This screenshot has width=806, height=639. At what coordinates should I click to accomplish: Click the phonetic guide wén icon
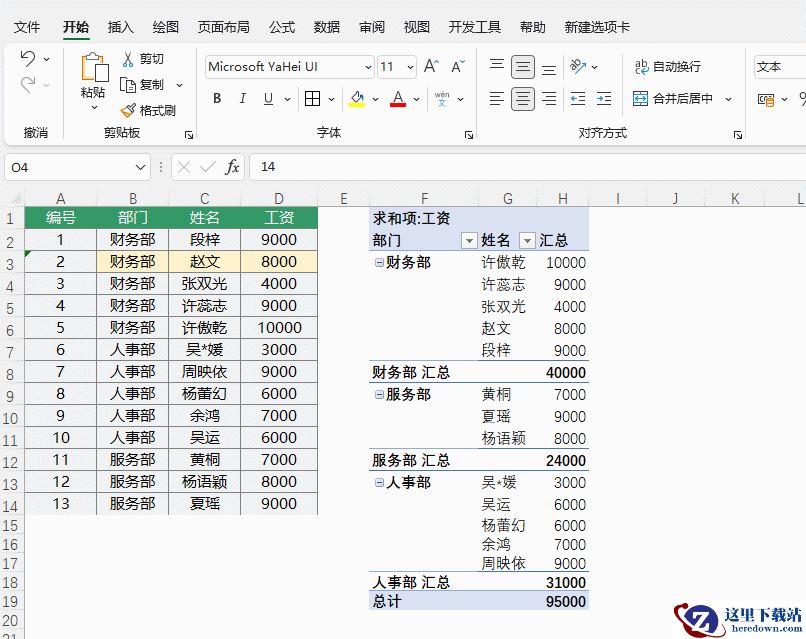tap(442, 98)
